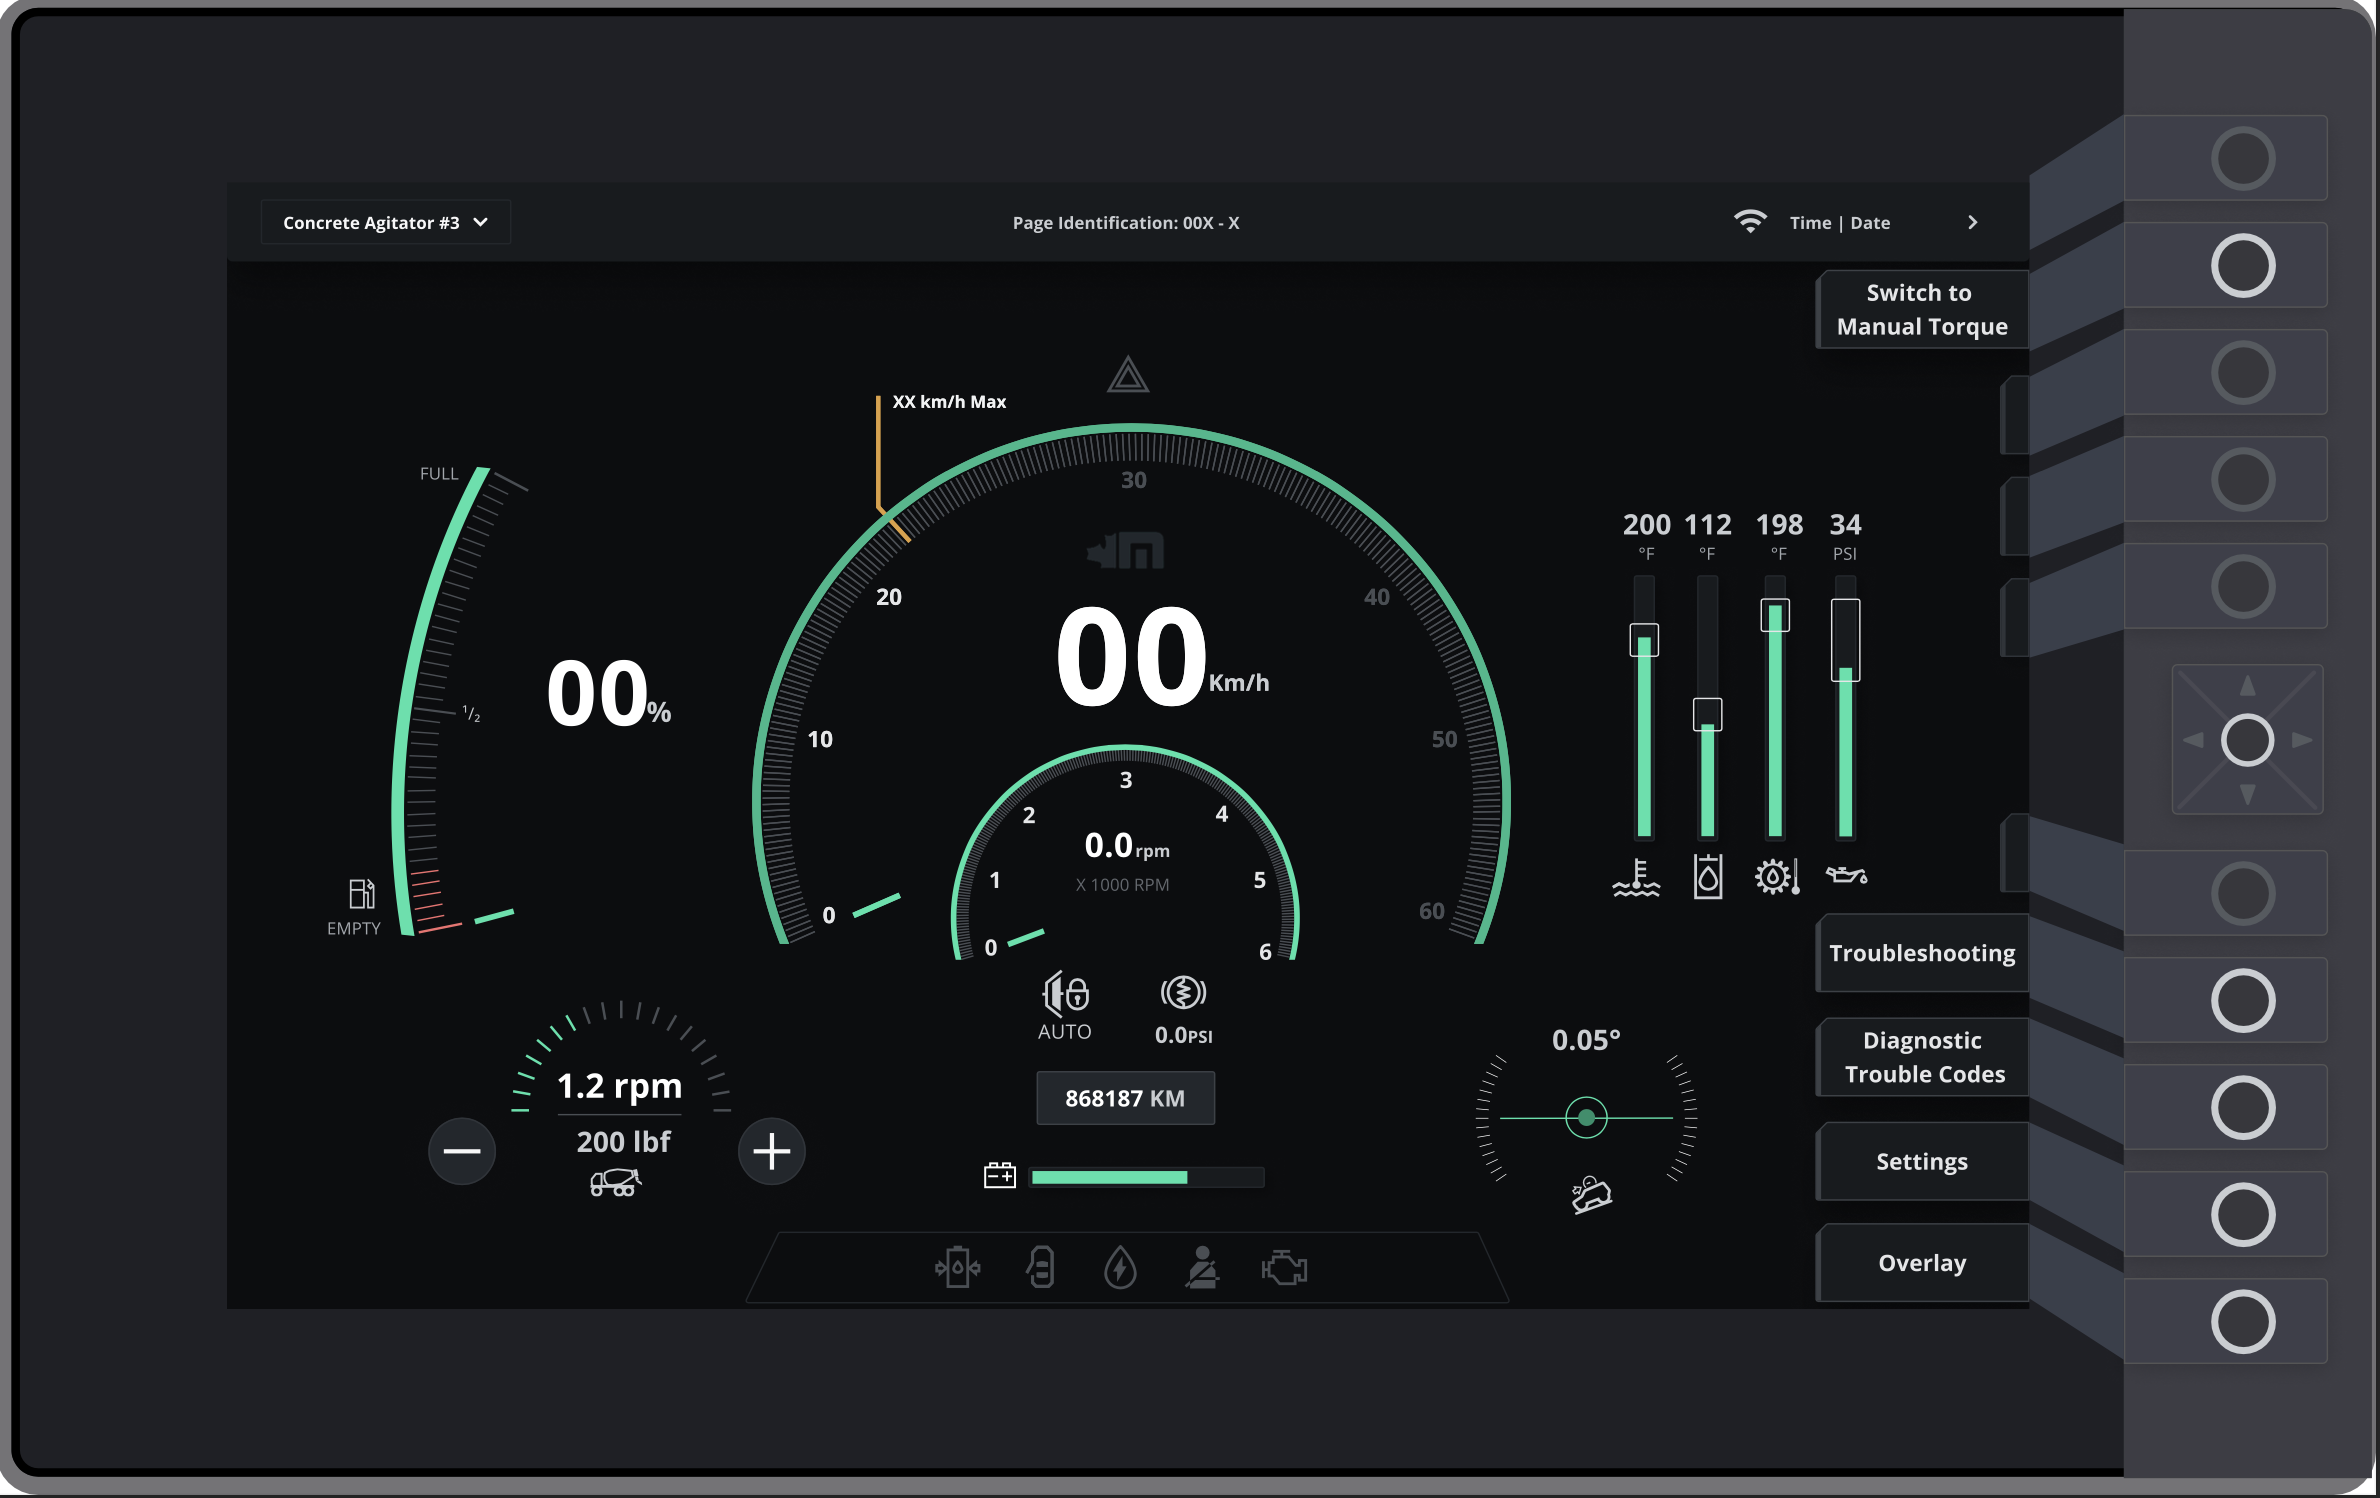Click the check engine warning icon
Screen dimensions: 2380x1498
pos(1285,1269)
